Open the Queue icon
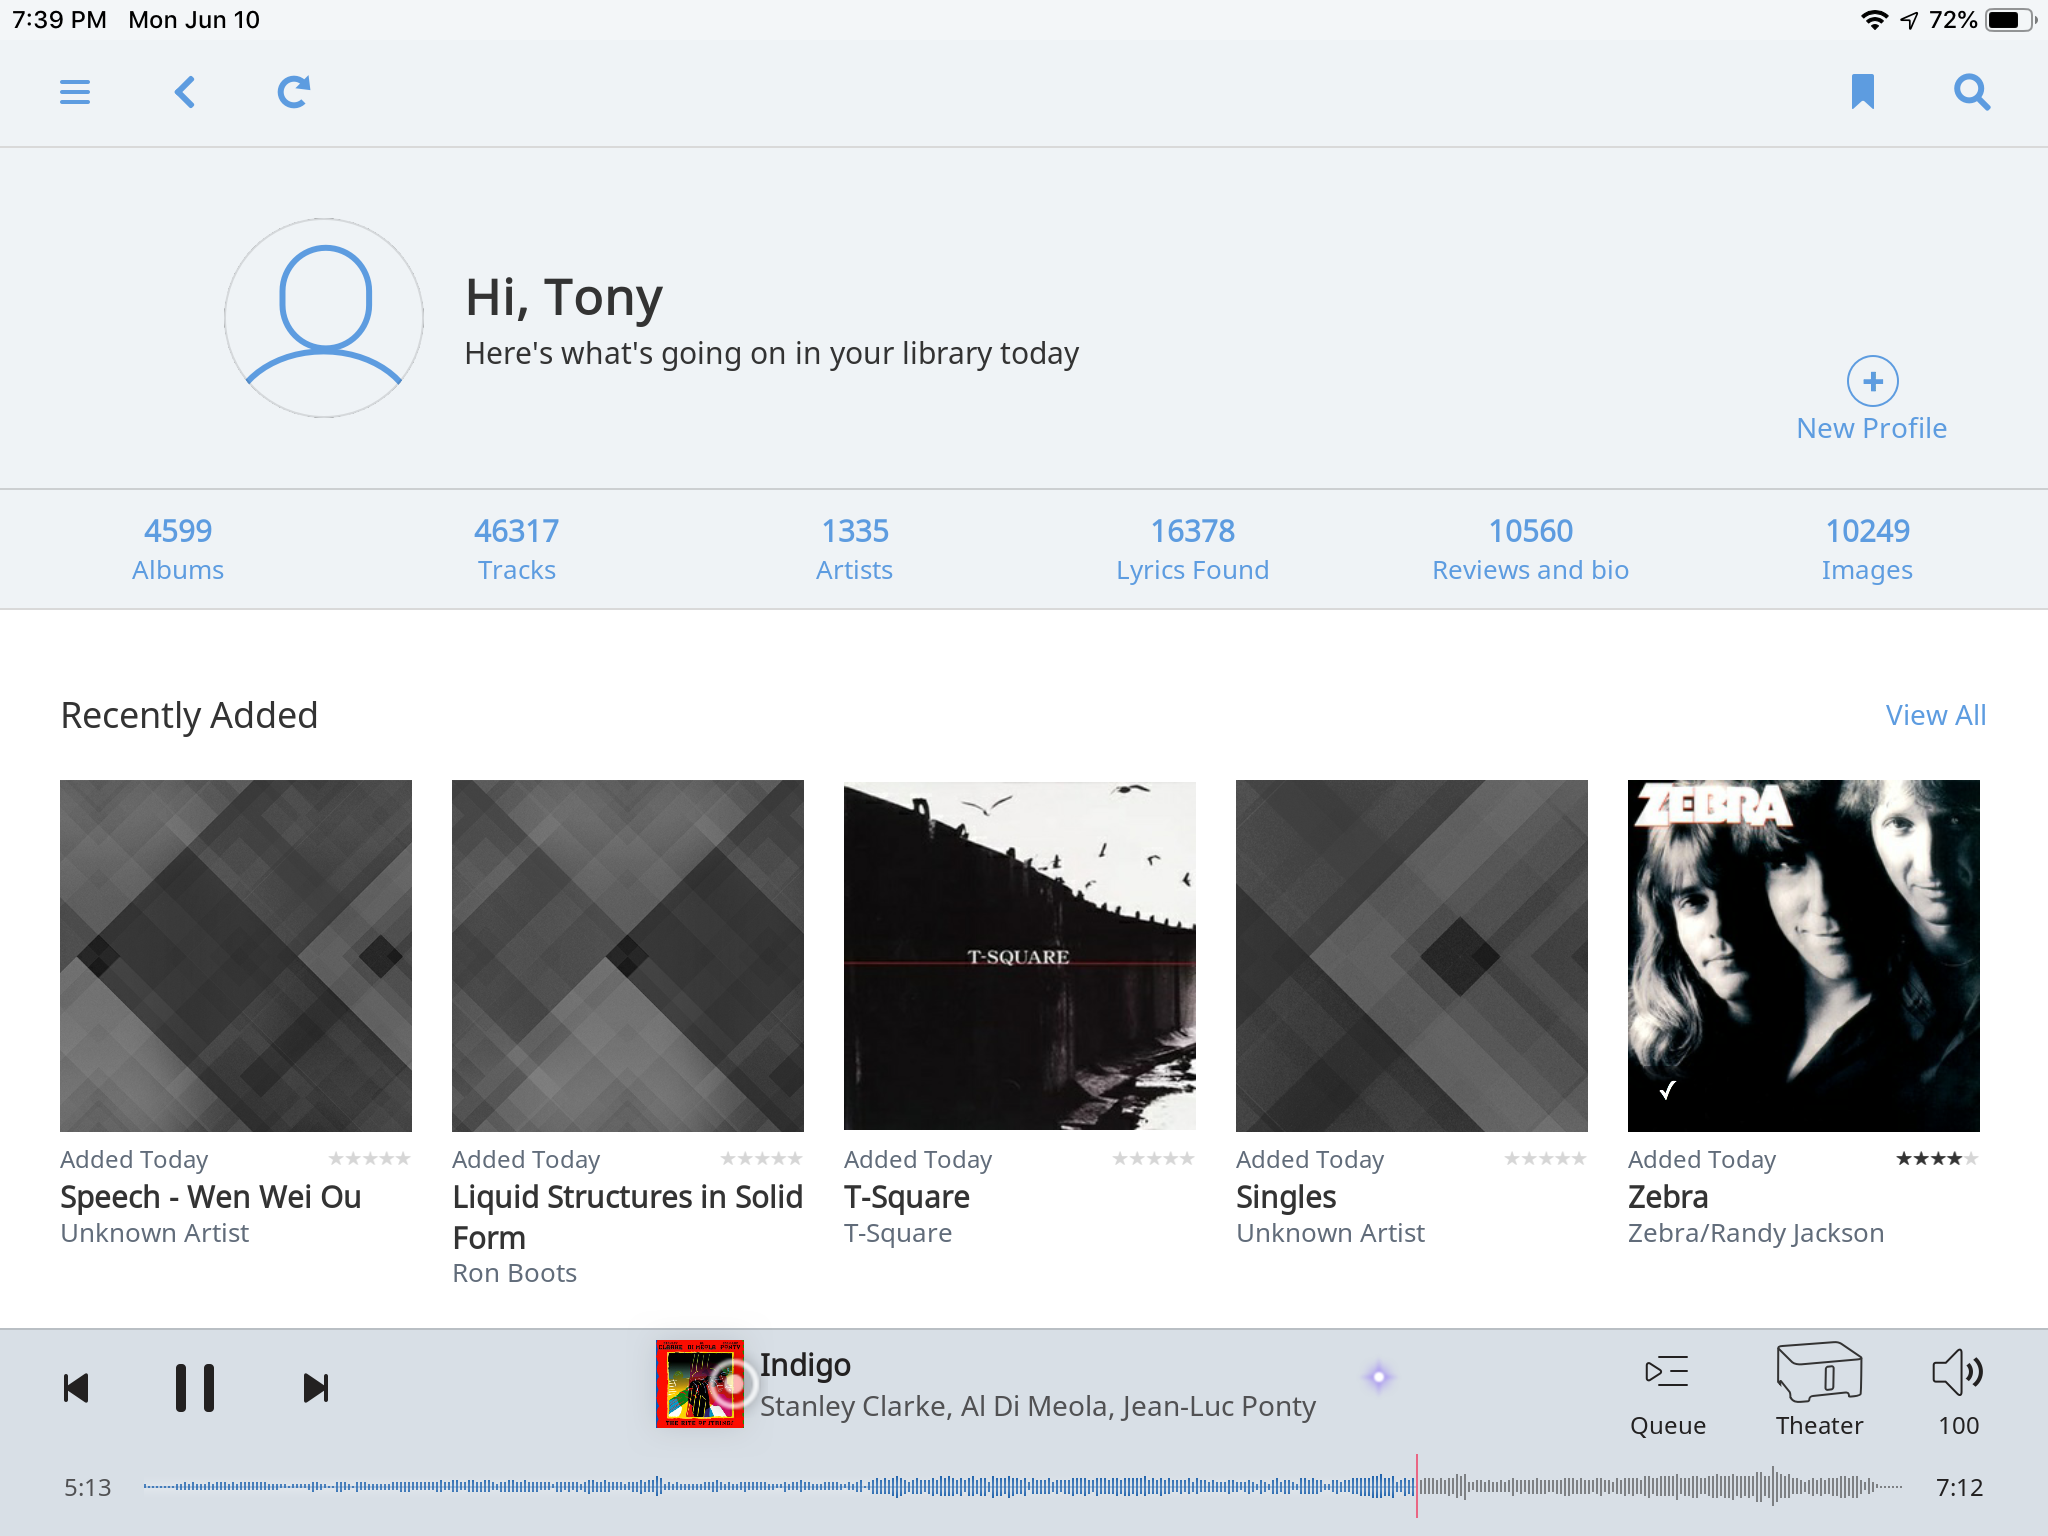This screenshot has width=2048, height=1536. coord(1667,1373)
